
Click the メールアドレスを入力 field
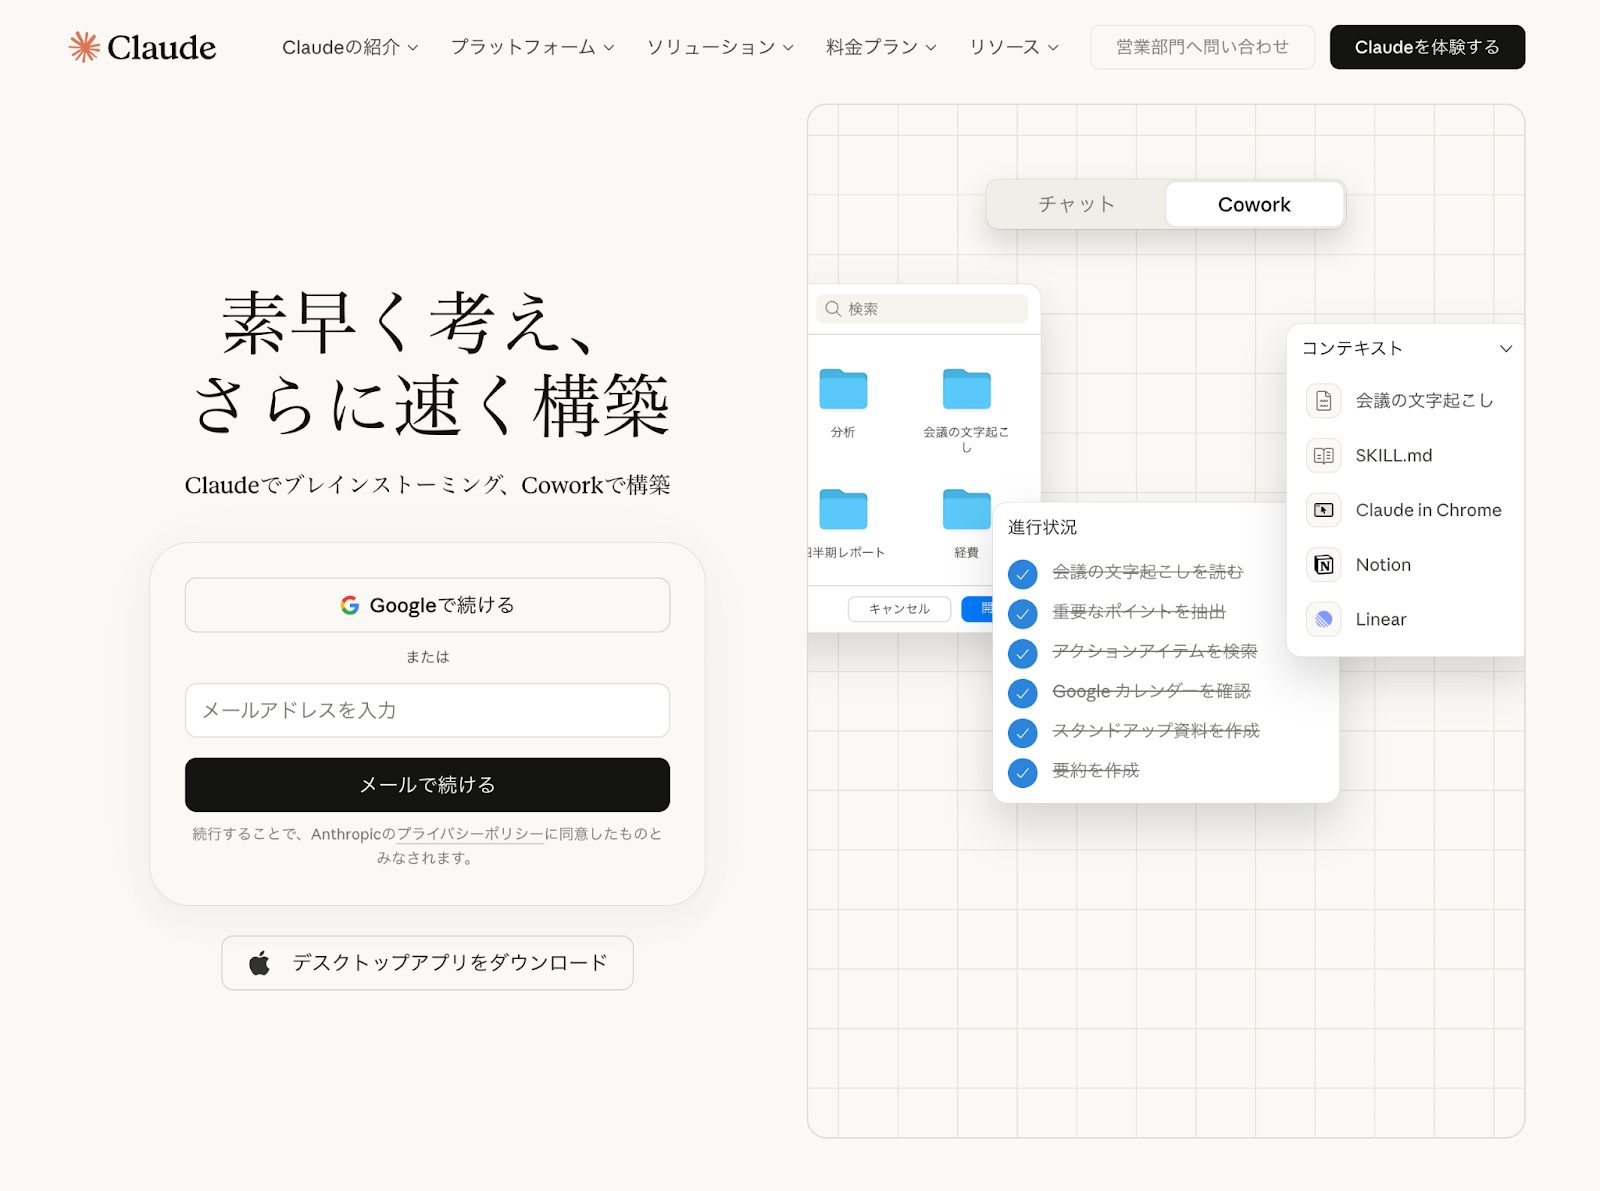pyautogui.click(x=427, y=710)
